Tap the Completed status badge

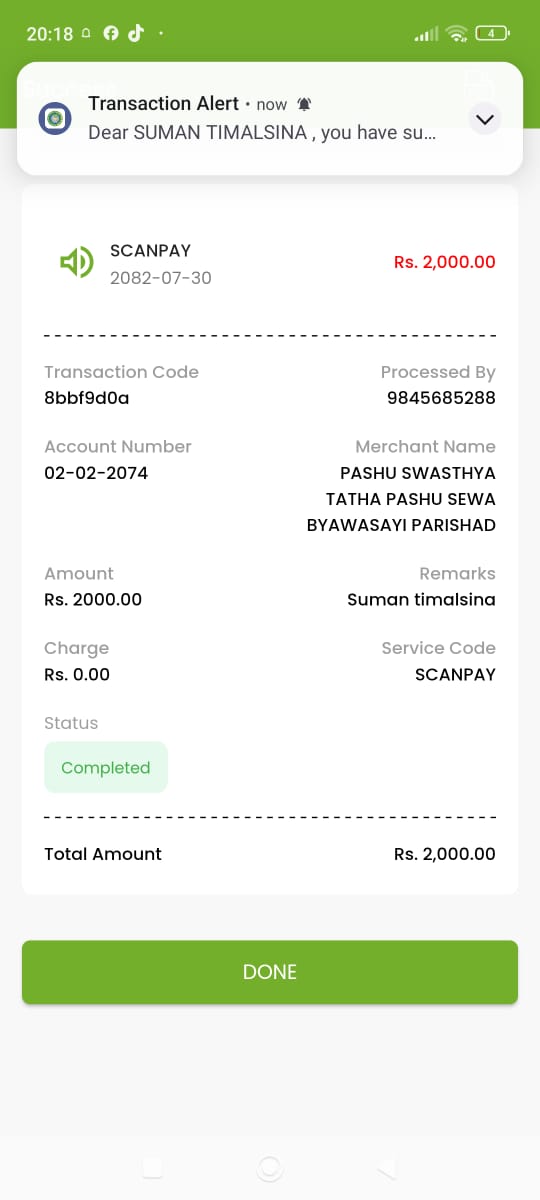click(106, 768)
